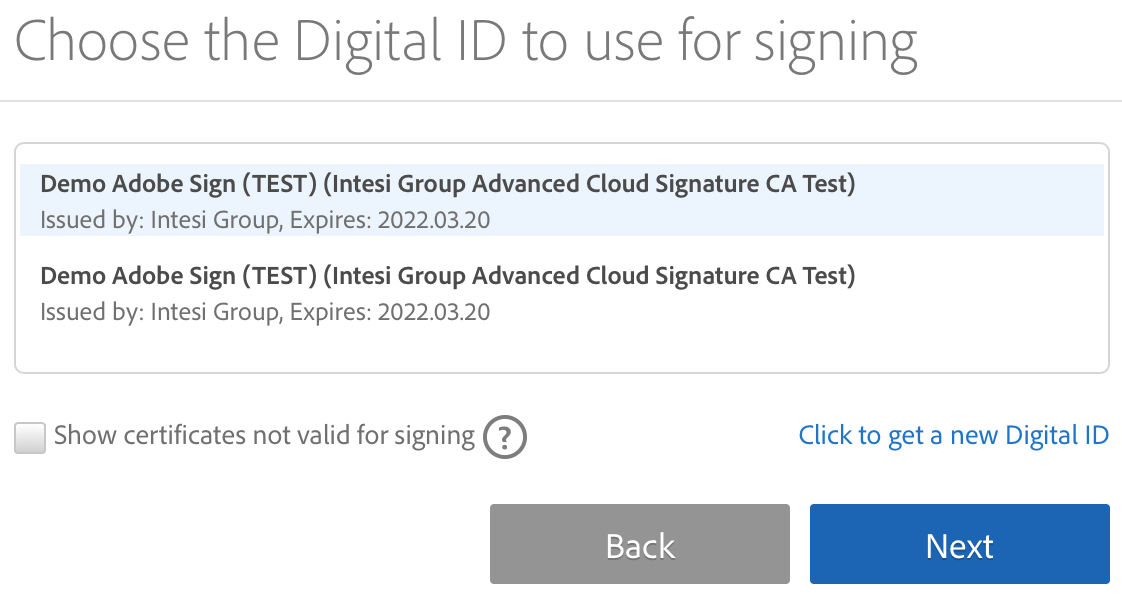Click the empty square box beside 'Show certificates'
Image resolution: width=1122 pixels, height=594 pixels.
[x=30, y=437]
